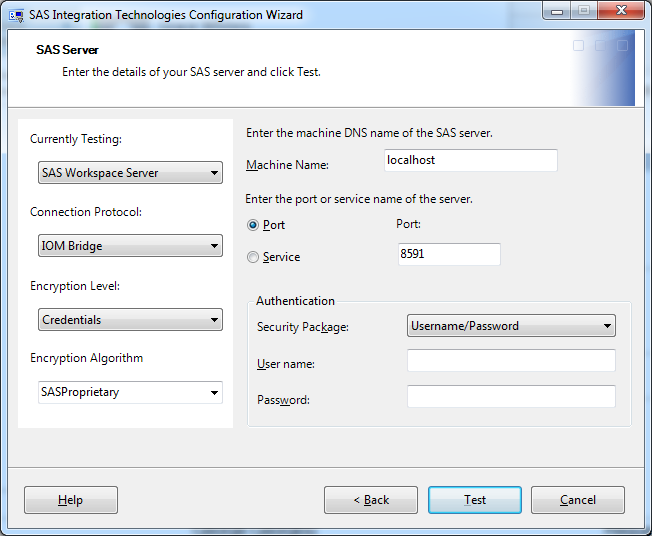
Task: Open the Currently Testing dropdown
Action: [x=130, y=173]
